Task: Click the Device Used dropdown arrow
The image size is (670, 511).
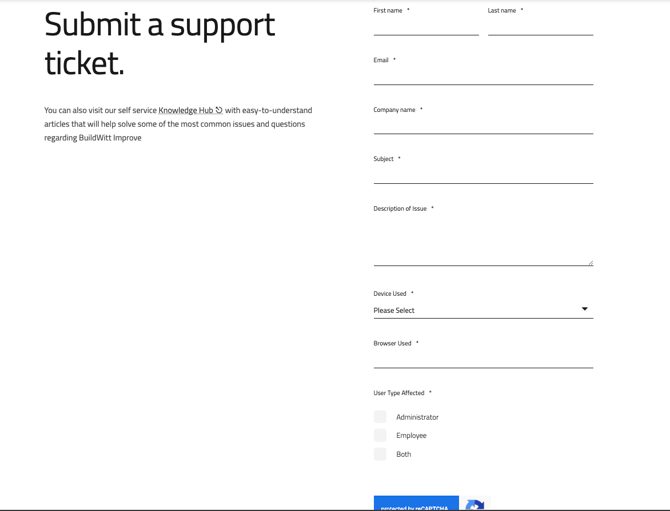Action: 585,309
